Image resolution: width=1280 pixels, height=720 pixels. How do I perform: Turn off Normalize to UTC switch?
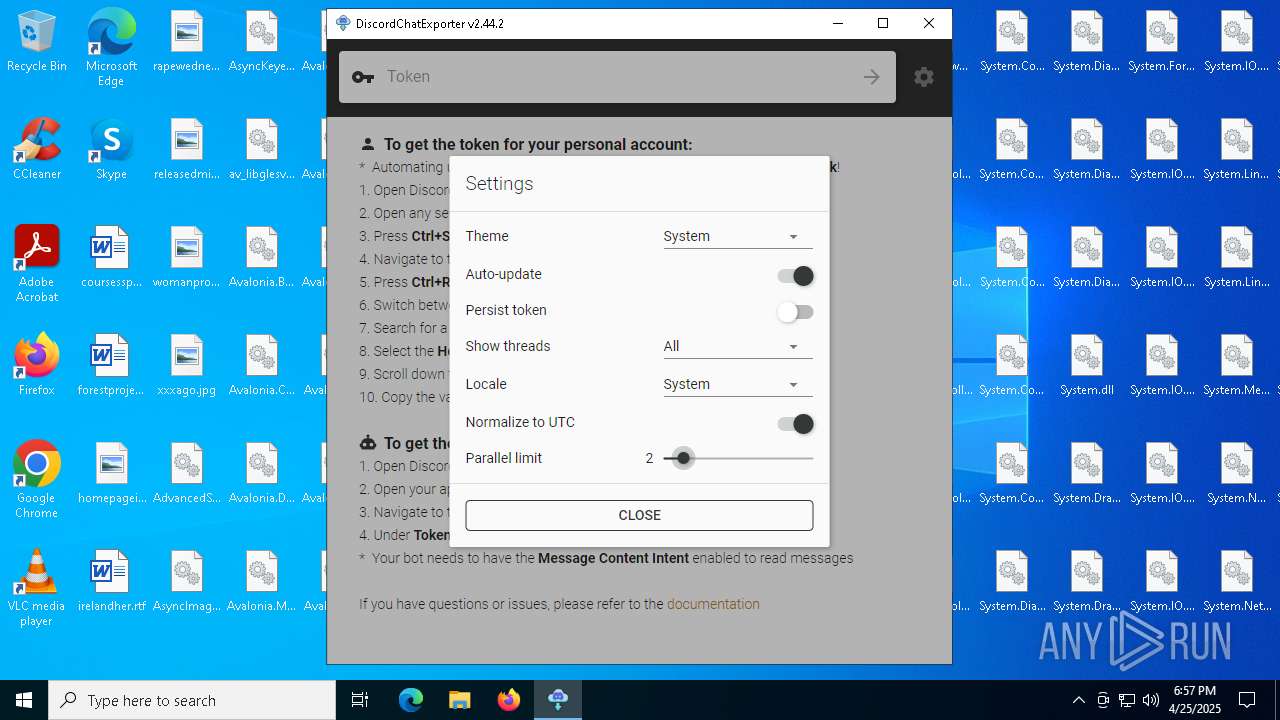coord(796,424)
